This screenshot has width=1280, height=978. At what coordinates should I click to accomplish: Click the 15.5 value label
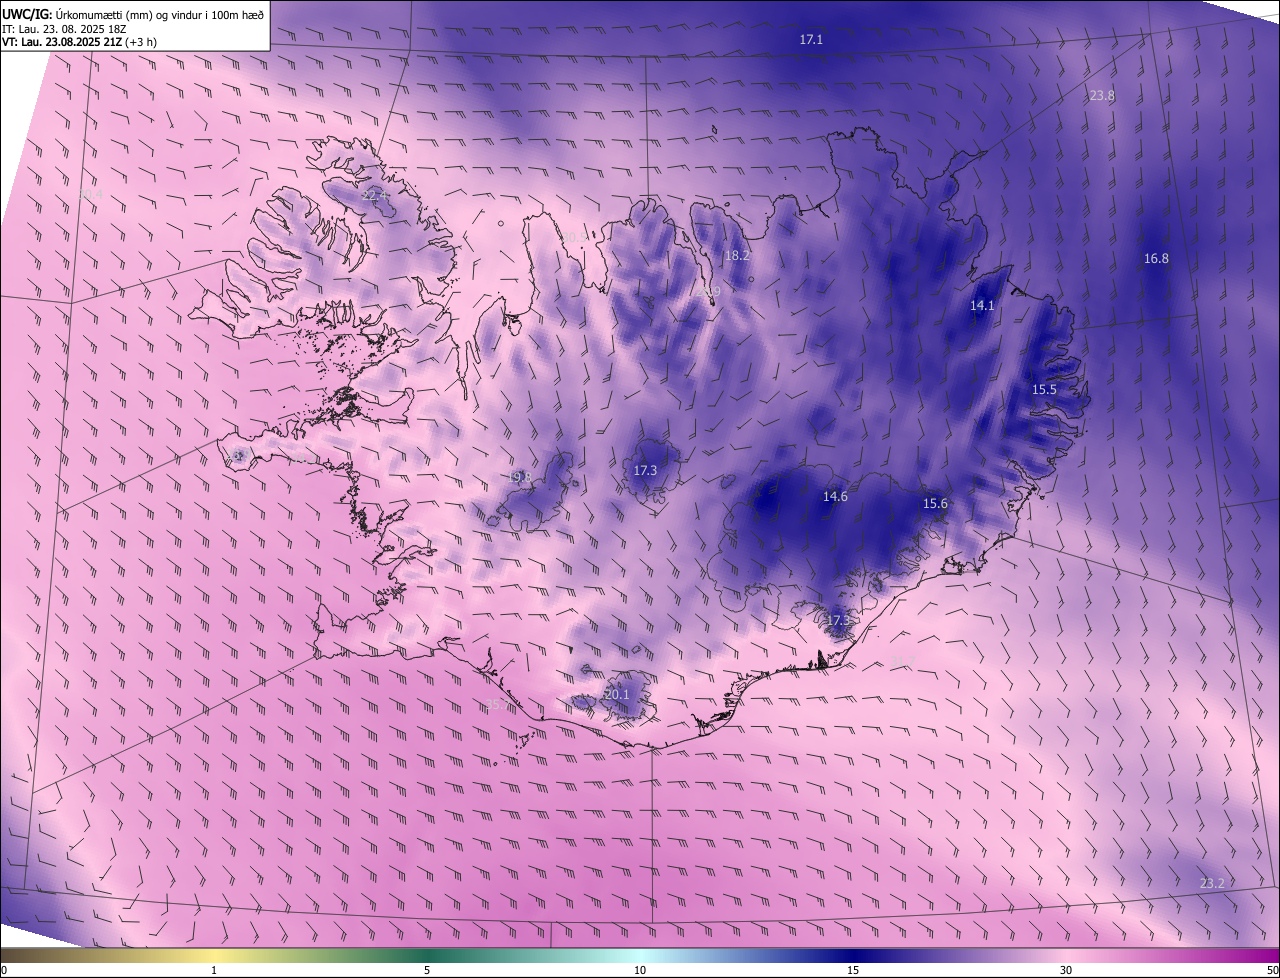(1044, 390)
